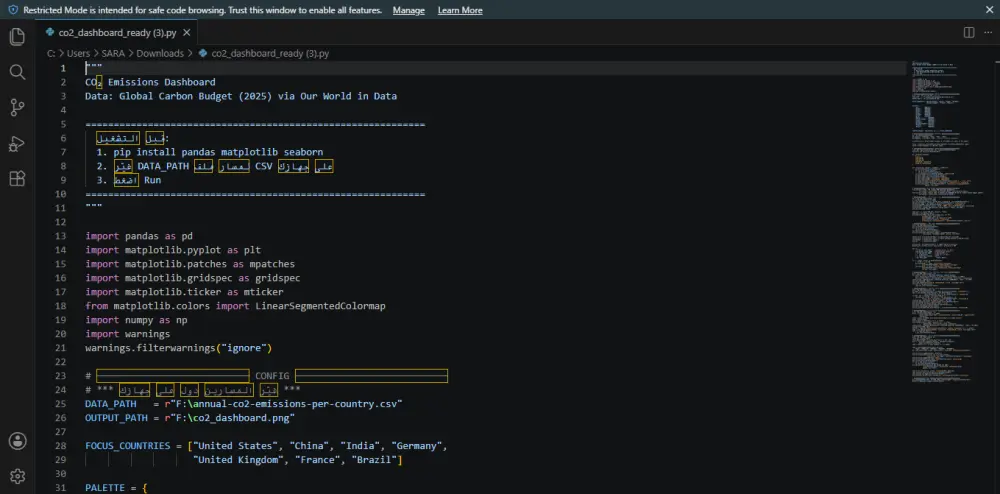Viewport: 1000px width, 494px height.
Task: Open the Run and Debug view
Action: [x=17, y=143]
